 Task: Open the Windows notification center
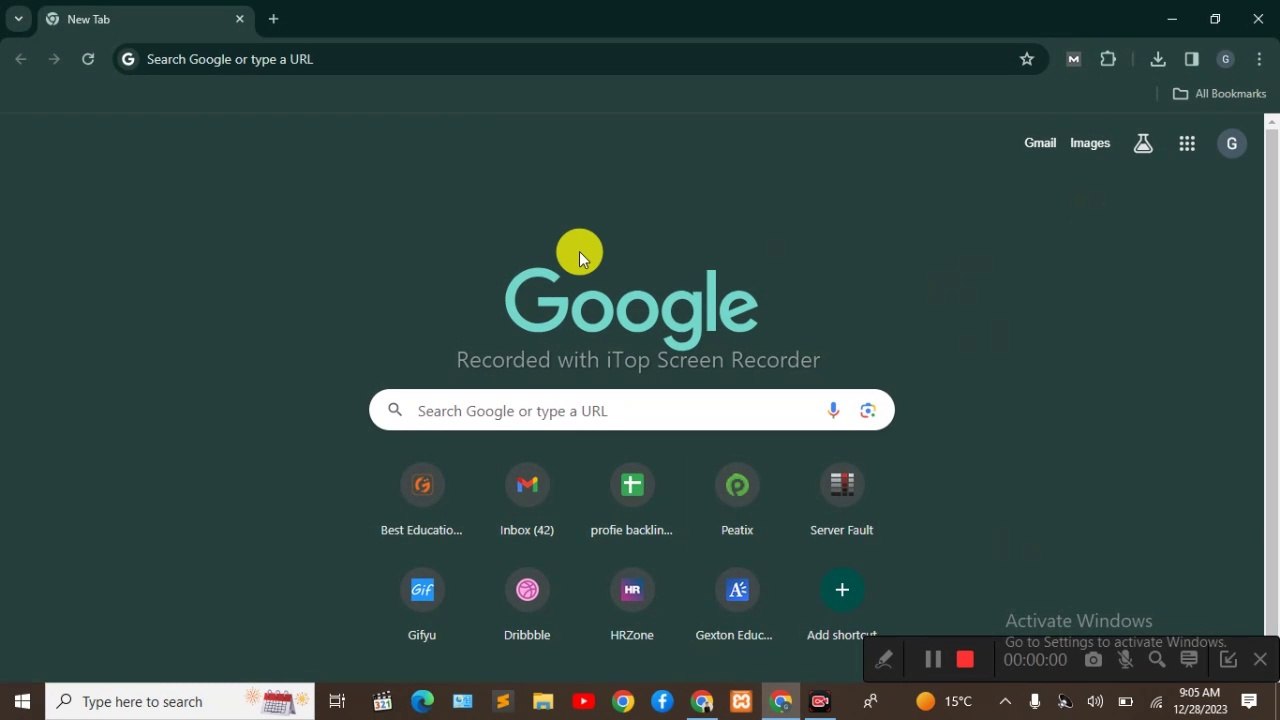click(1249, 701)
